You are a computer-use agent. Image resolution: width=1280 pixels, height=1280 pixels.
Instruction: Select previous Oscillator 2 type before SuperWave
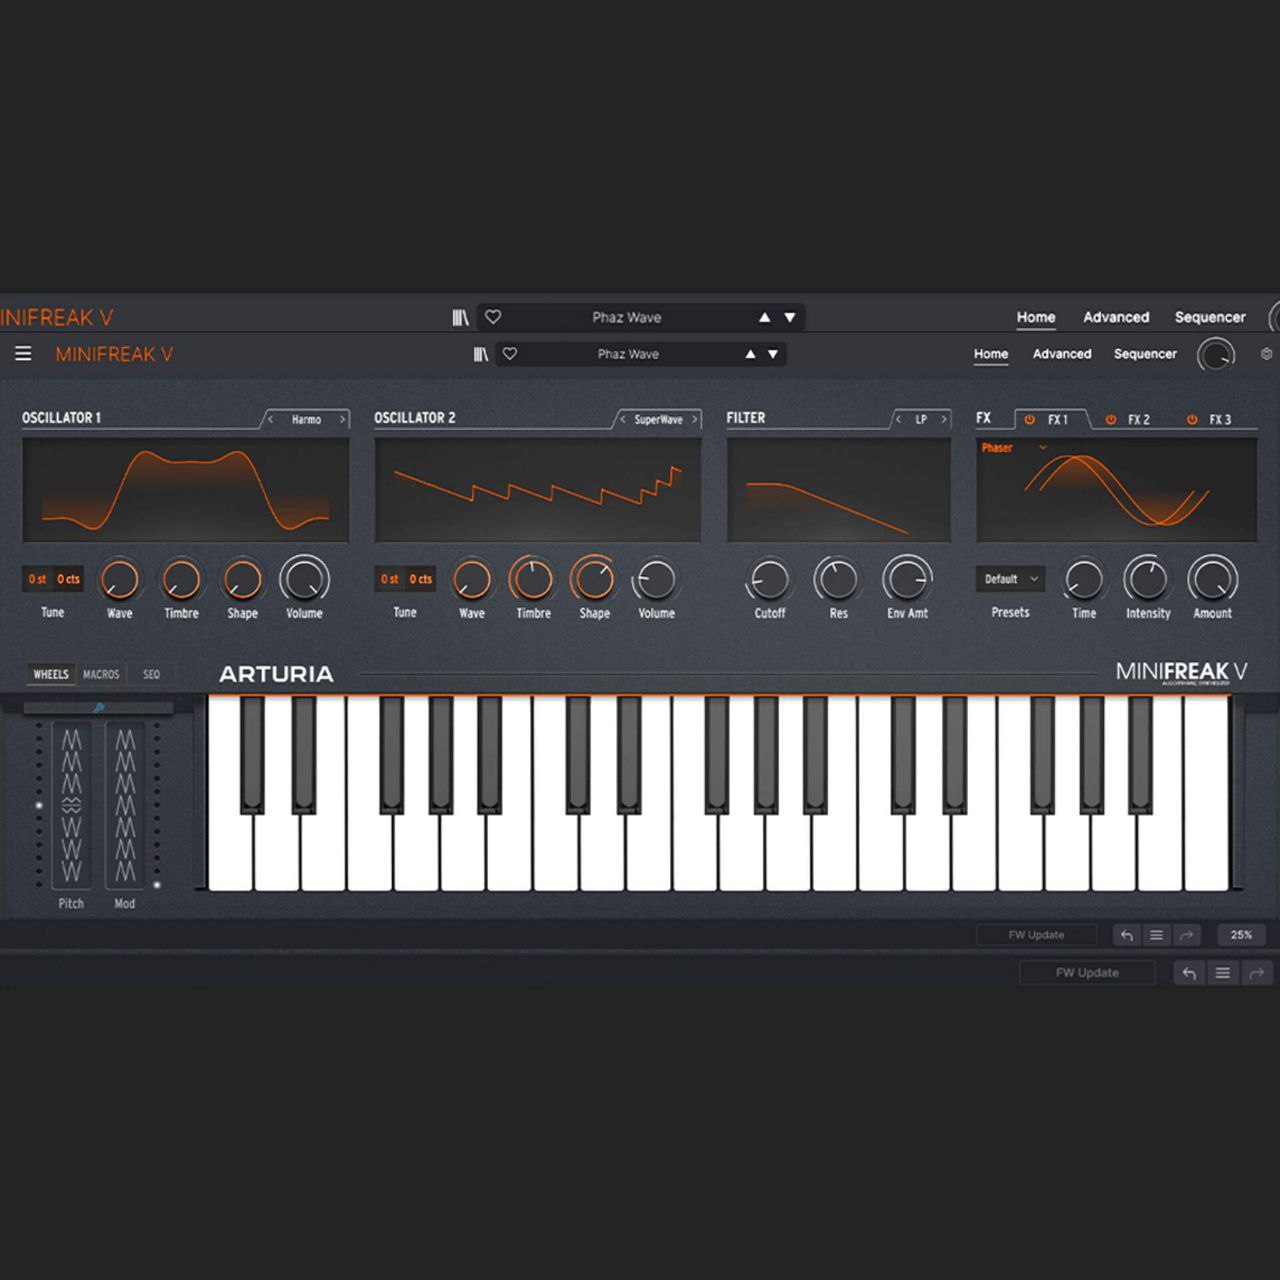[x=623, y=420]
